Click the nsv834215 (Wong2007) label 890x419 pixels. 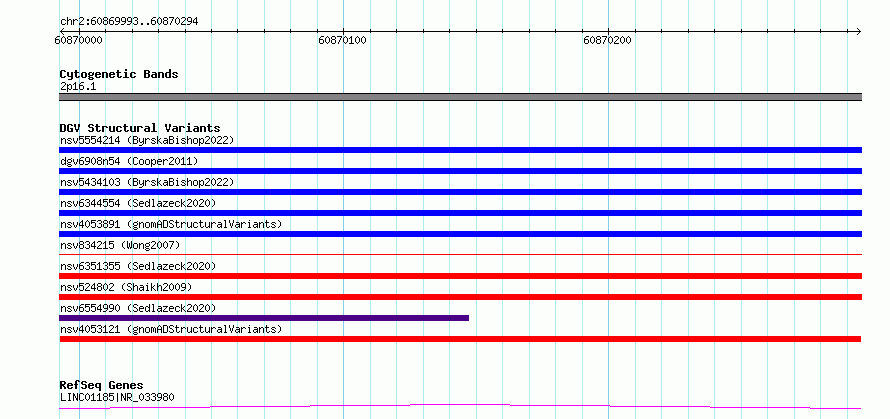[x=120, y=245]
